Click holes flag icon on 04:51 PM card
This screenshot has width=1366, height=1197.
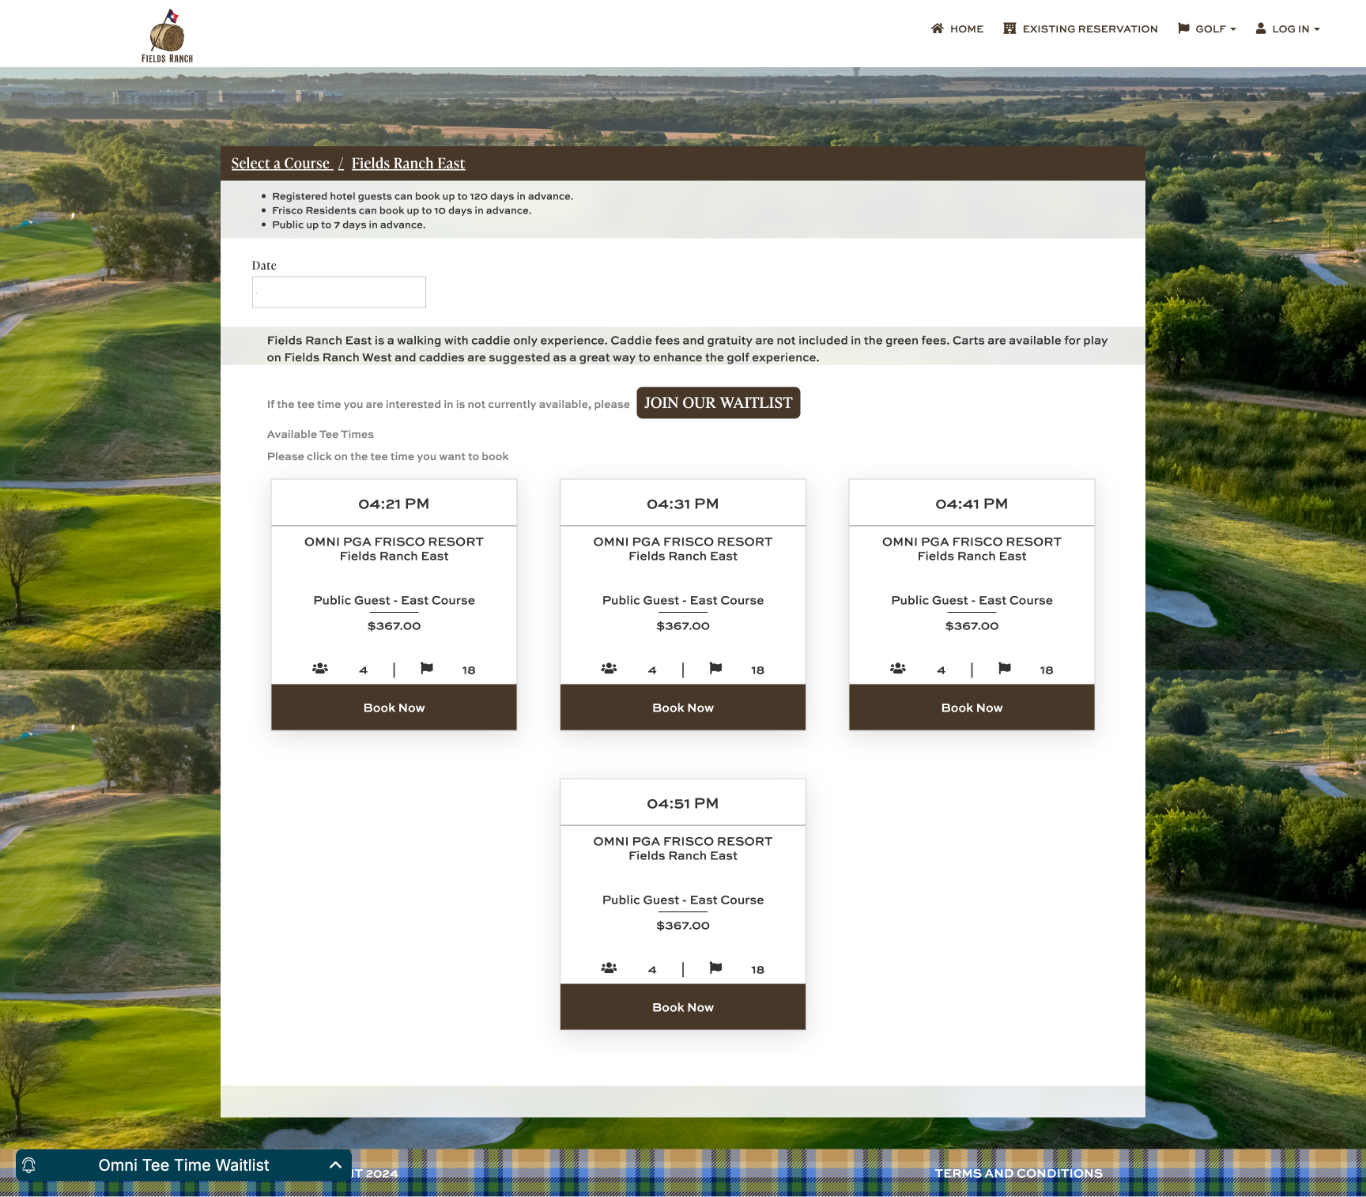[x=716, y=968]
